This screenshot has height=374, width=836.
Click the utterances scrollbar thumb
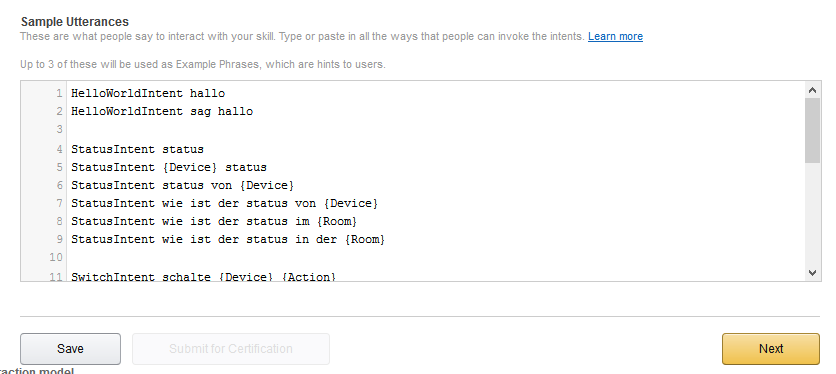point(812,131)
